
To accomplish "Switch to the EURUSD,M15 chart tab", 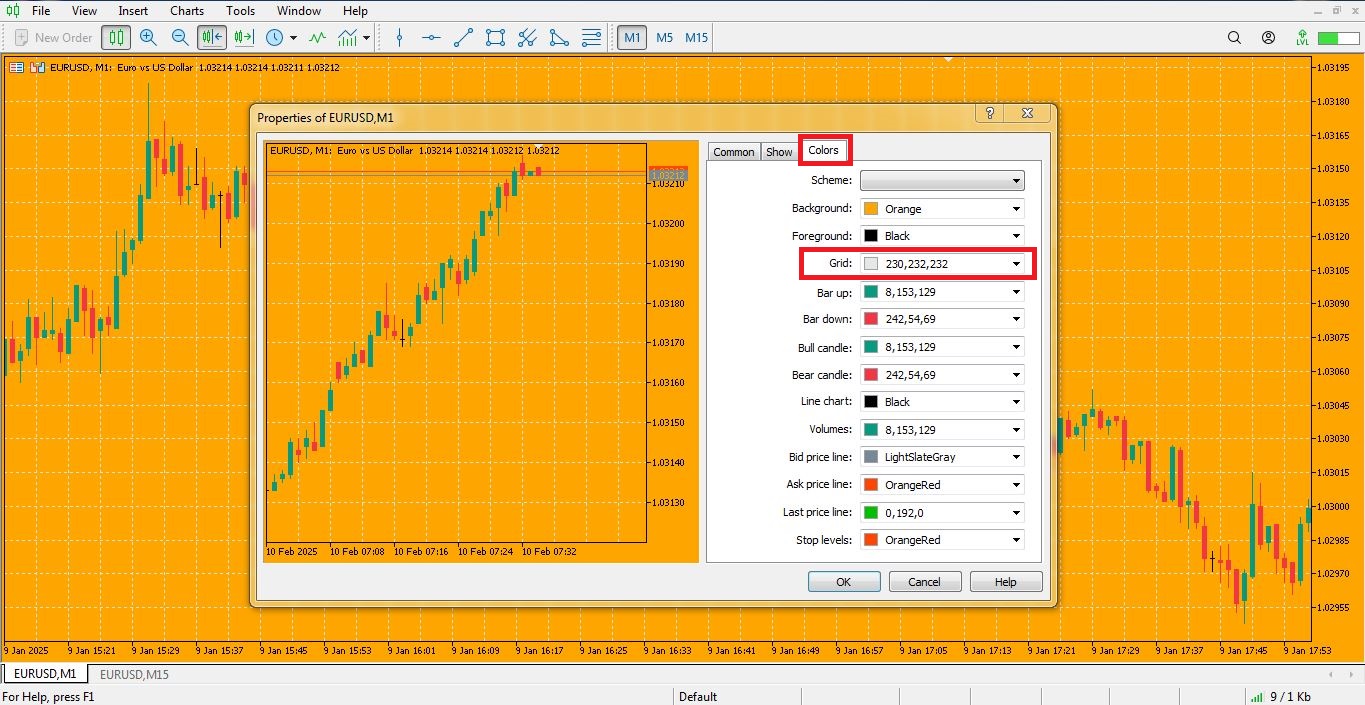I will point(134,674).
